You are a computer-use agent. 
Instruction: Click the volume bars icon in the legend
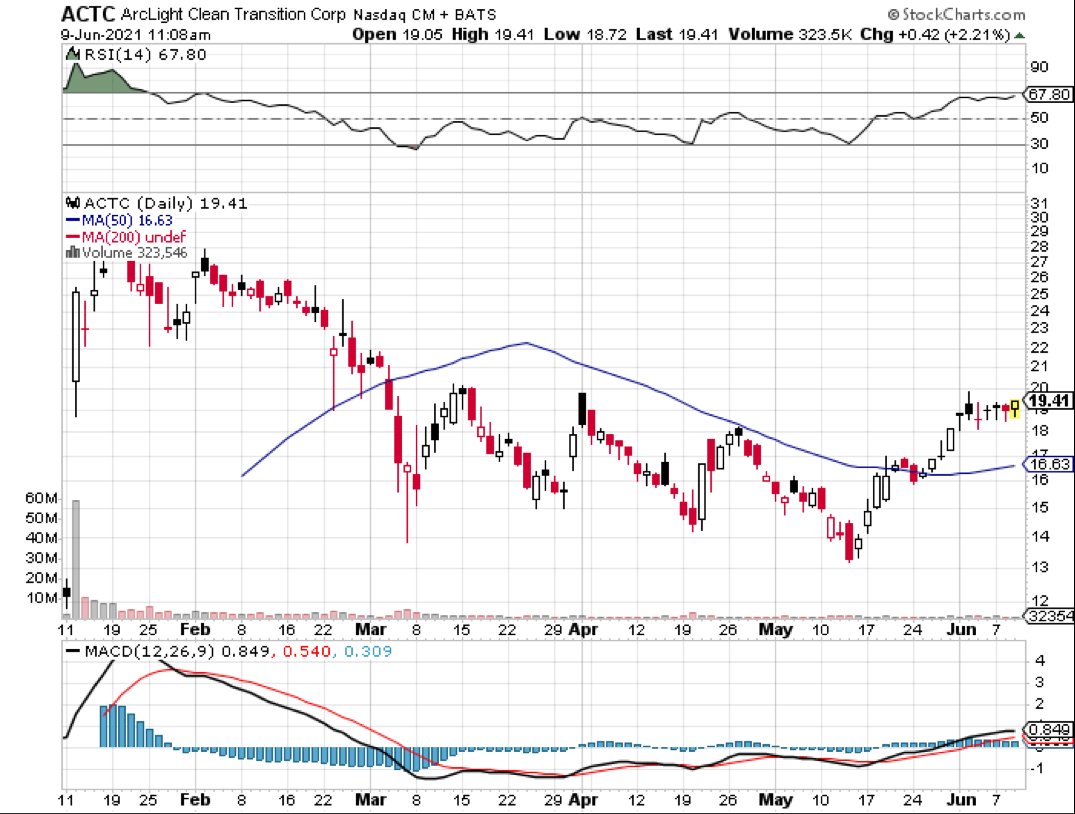73,252
